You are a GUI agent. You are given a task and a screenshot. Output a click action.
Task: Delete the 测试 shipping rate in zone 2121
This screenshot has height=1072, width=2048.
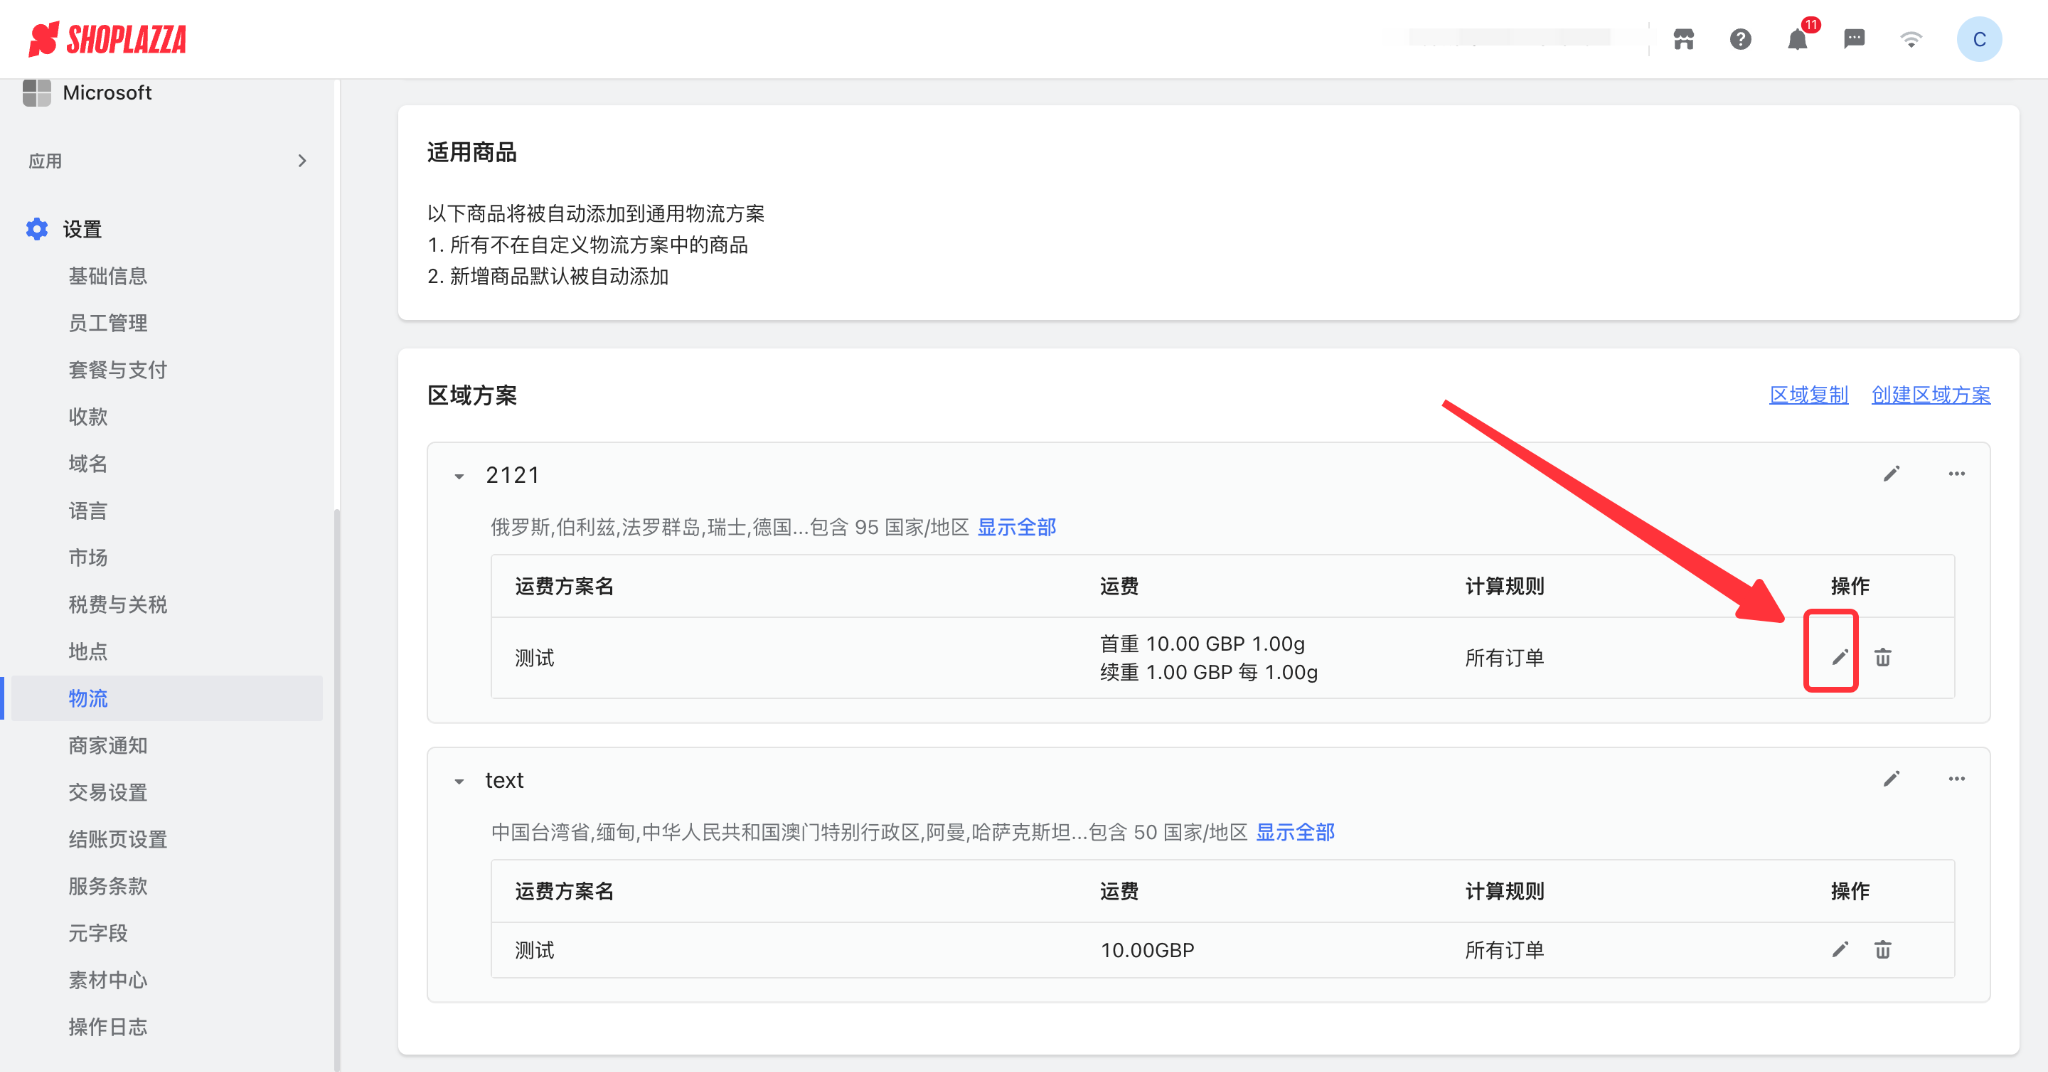click(1883, 657)
